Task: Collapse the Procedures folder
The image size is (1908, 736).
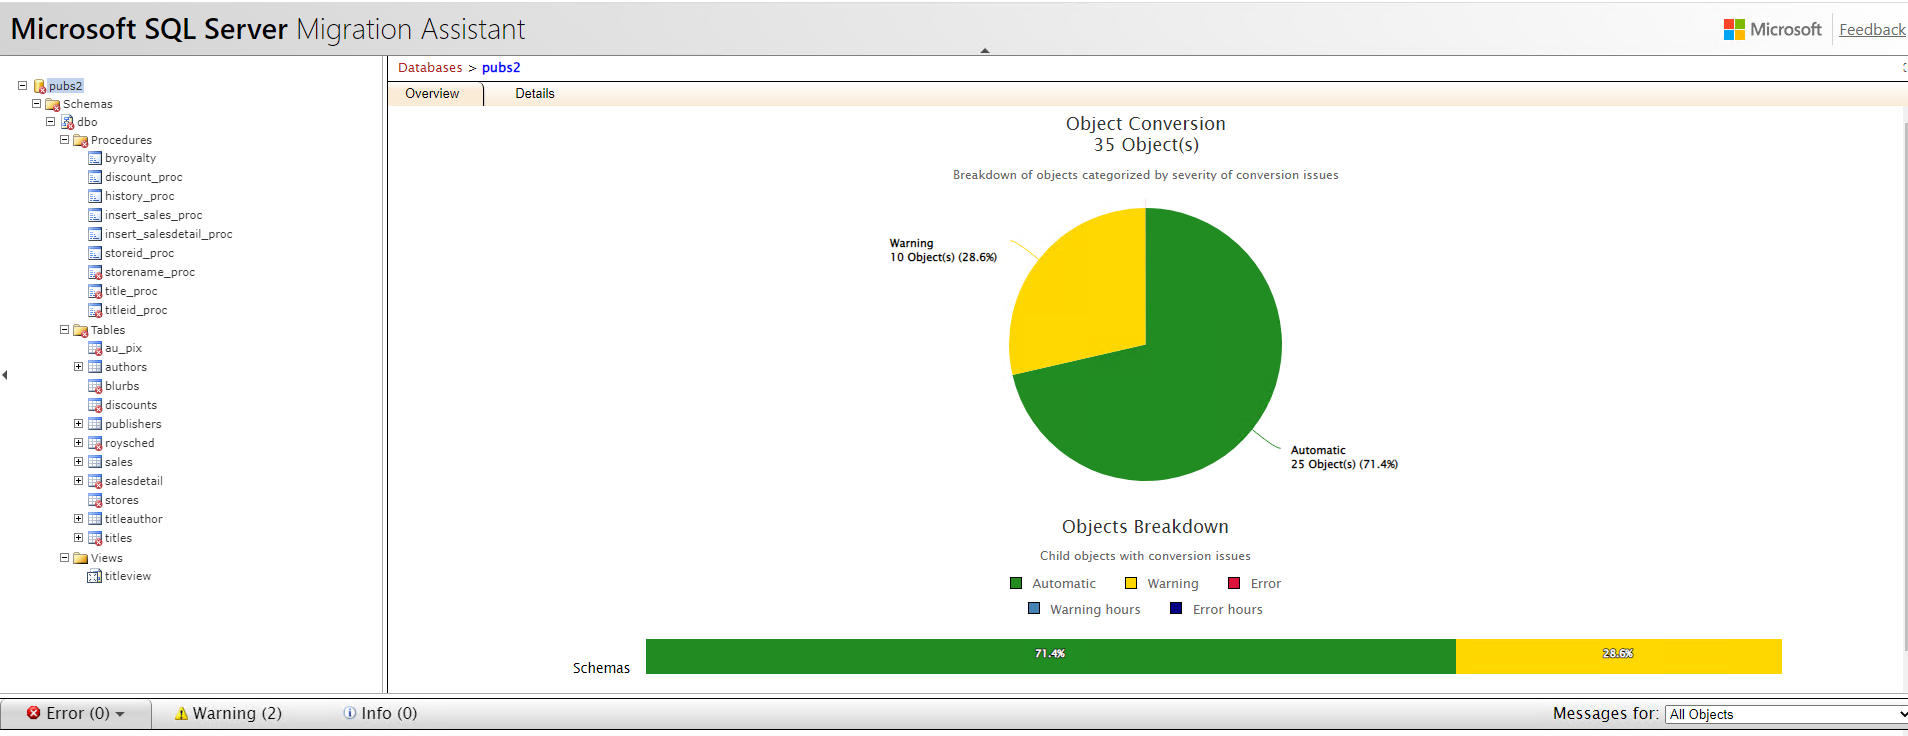Action: pos(64,139)
